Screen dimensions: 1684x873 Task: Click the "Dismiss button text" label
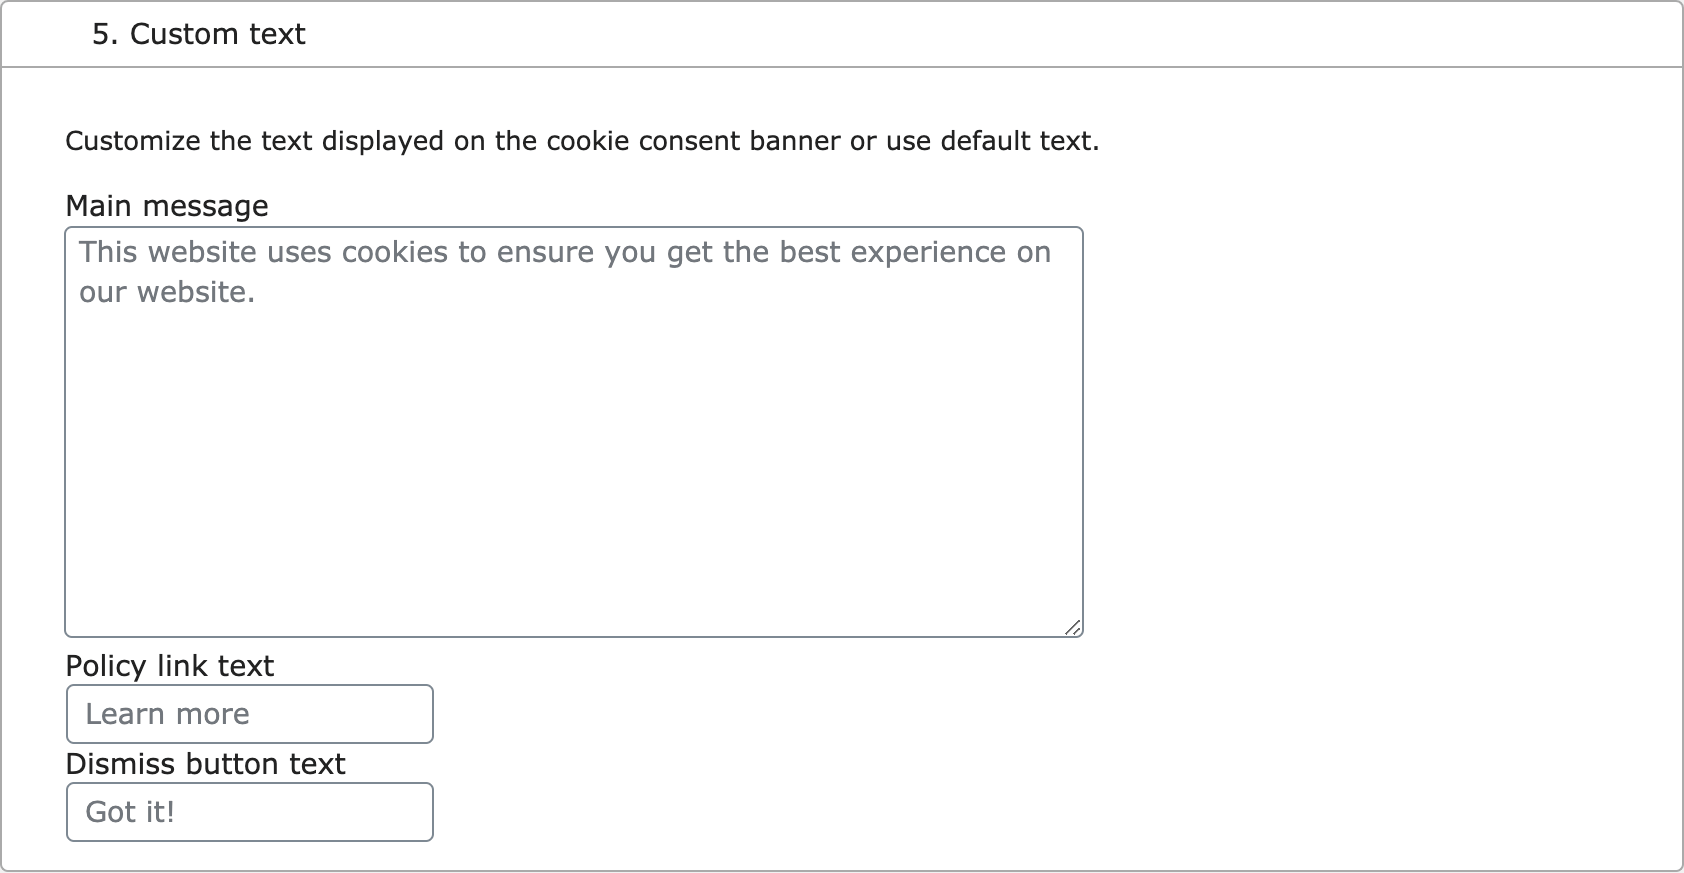pyautogui.click(x=205, y=764)
